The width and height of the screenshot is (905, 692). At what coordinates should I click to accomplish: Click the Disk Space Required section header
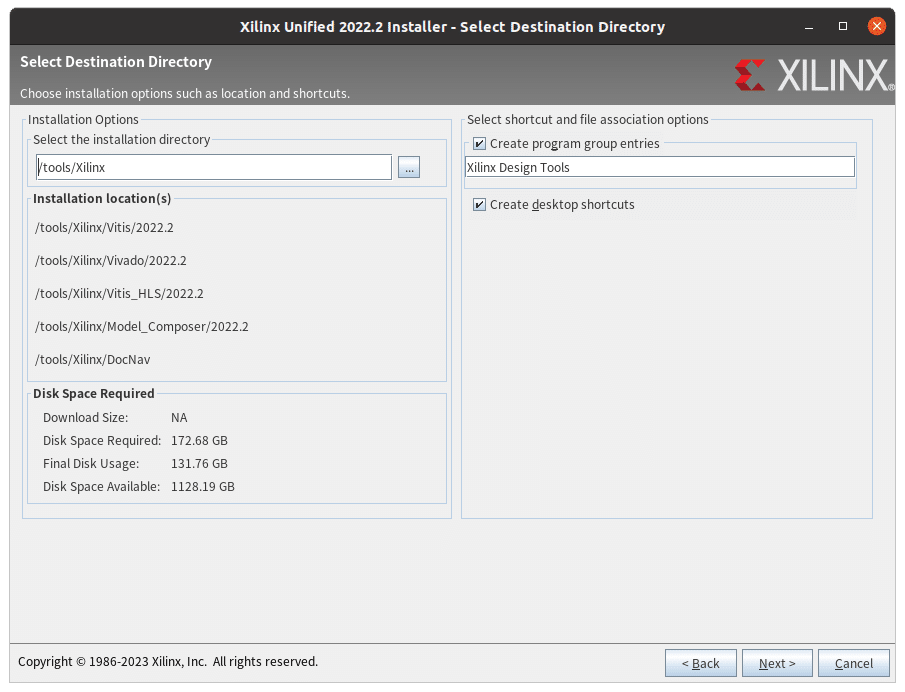[93, 393]
